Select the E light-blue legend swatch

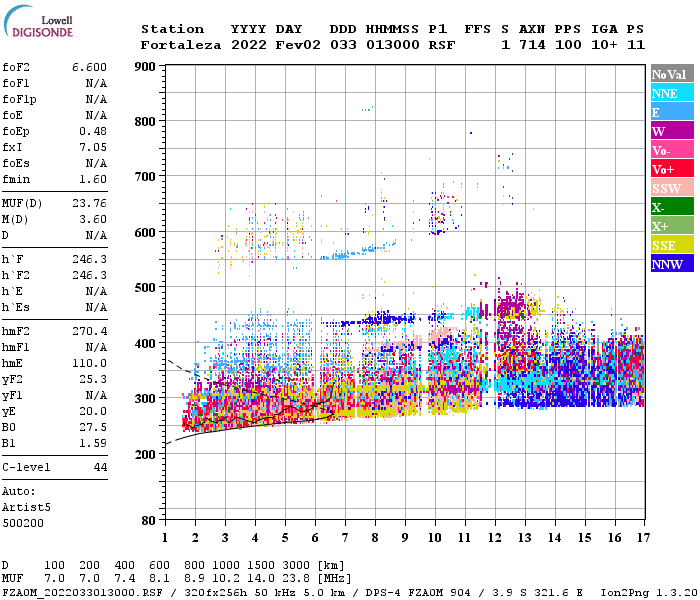coord(672,112)
